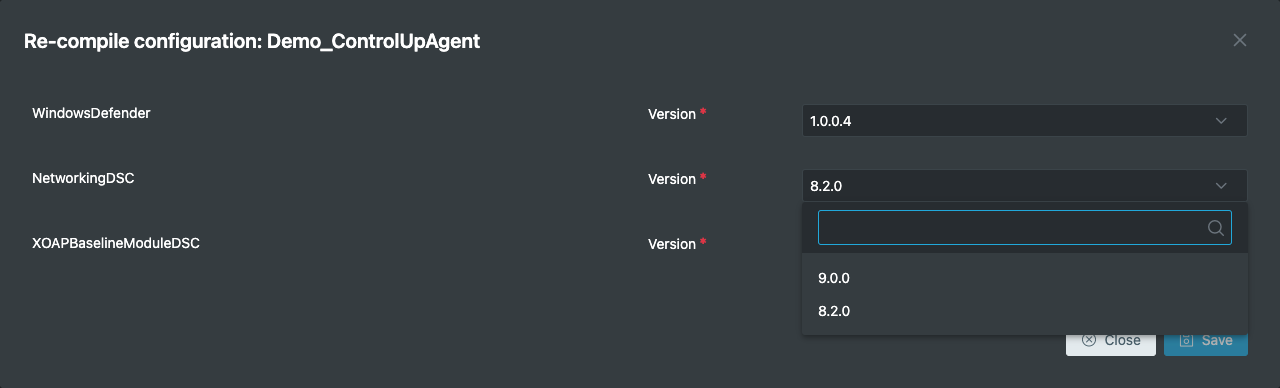The image size is (1280, 388).
Task: Click the XOAPBaselineModuleDSC module label
Action: pos(116,243)
